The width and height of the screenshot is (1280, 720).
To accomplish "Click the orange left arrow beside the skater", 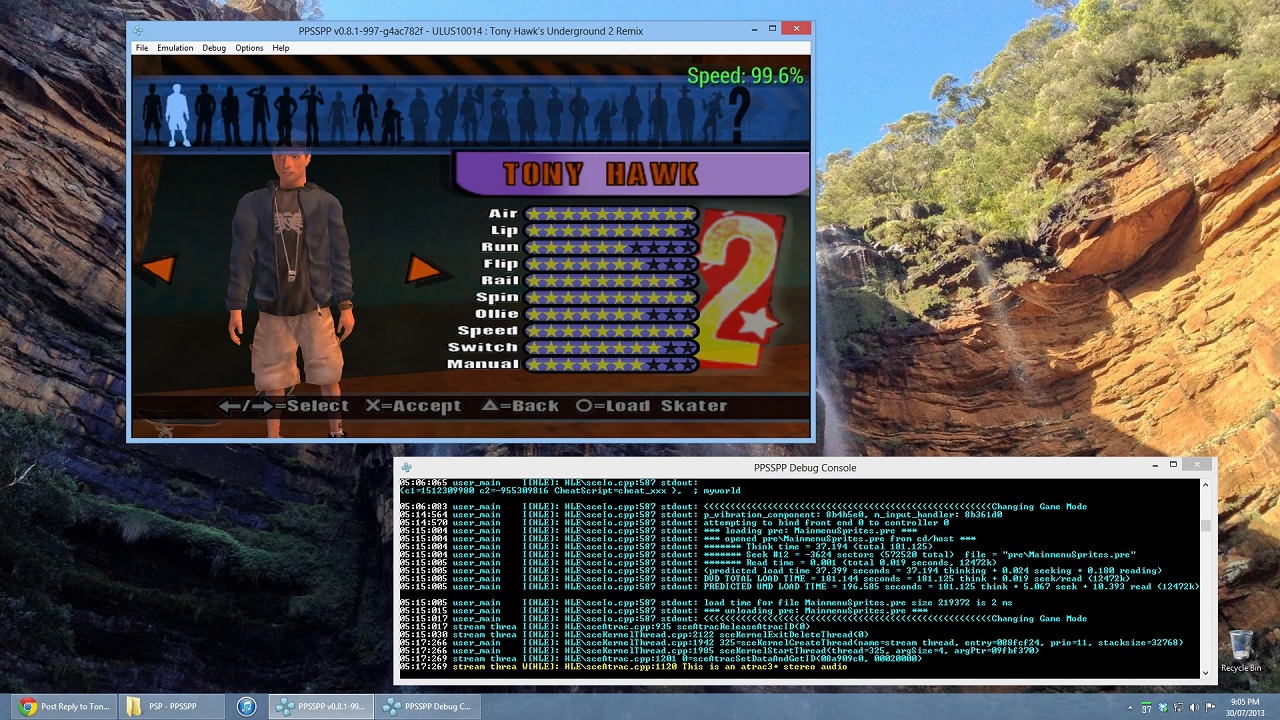I will point(158,268).
